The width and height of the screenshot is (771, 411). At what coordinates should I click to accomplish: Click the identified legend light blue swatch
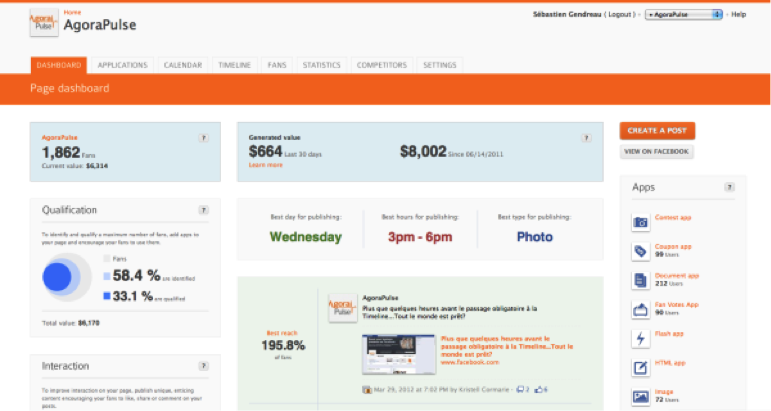click(x=107, y=276)
